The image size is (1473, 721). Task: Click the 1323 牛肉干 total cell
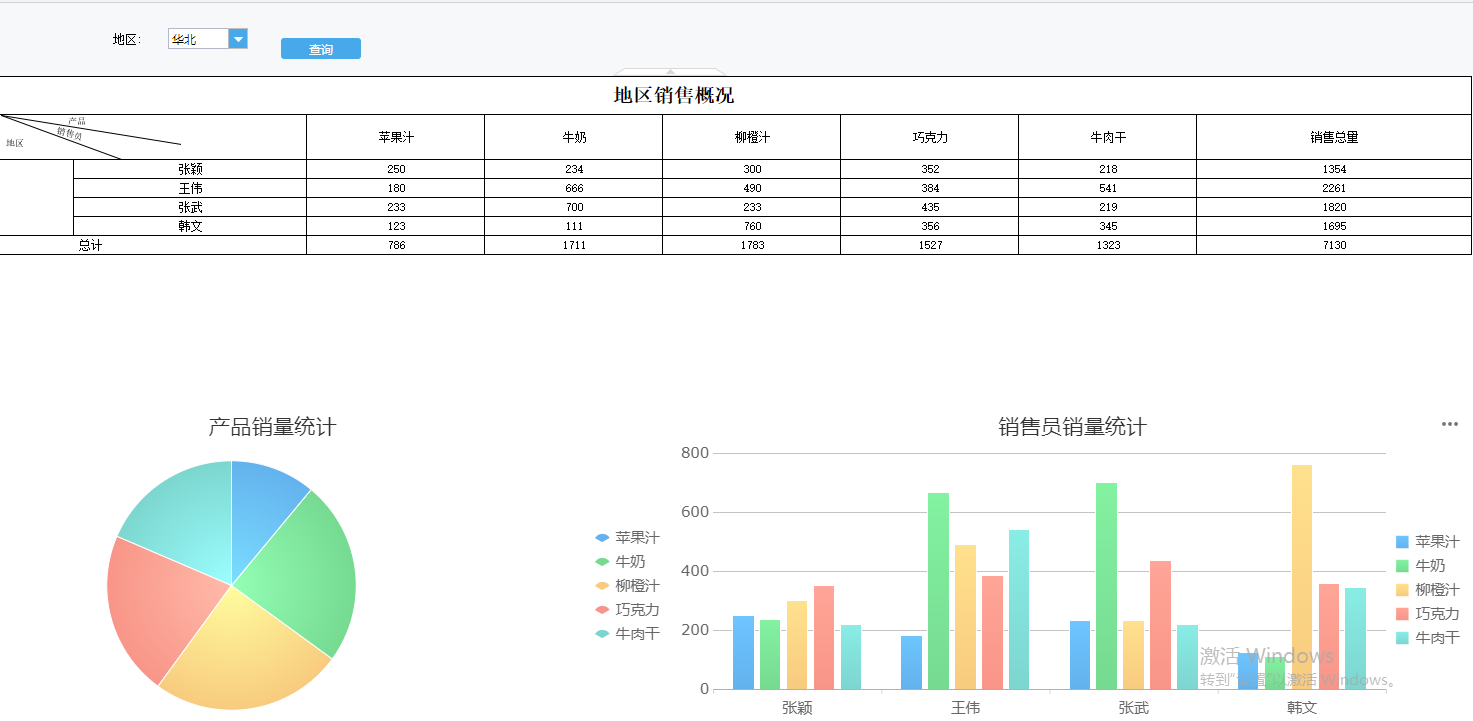[1108, 245]
